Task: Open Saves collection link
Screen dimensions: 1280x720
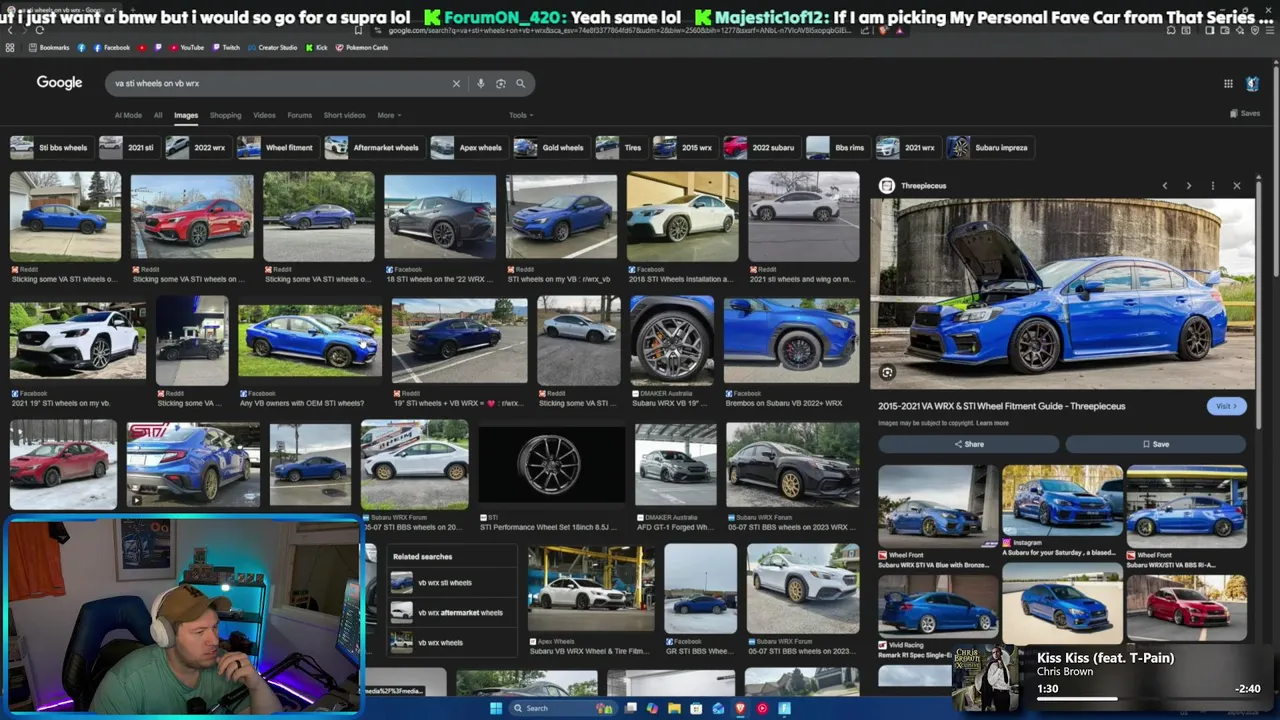Action: (x=1245, y=114)
